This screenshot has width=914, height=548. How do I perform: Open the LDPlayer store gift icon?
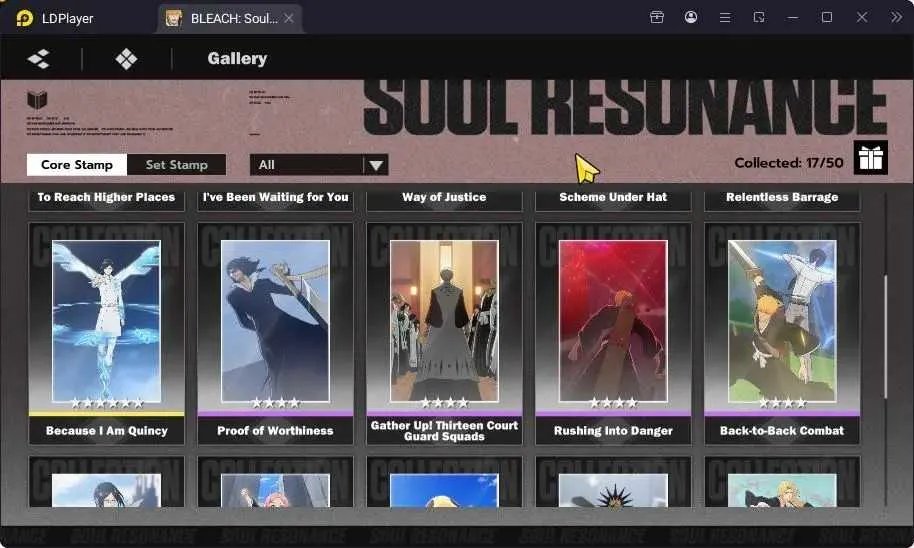(657, 17)
